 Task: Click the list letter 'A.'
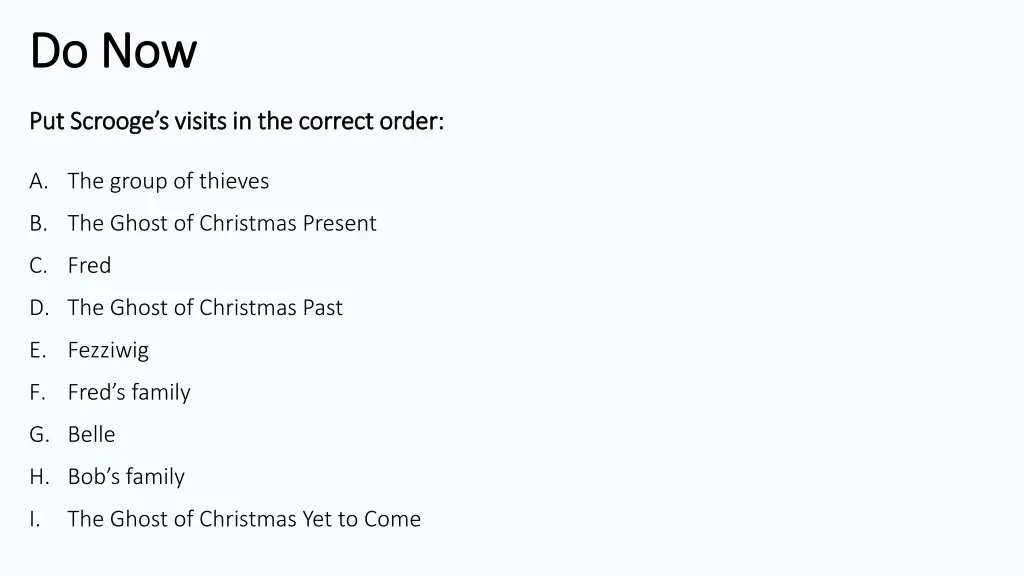[x=39, y=182]
